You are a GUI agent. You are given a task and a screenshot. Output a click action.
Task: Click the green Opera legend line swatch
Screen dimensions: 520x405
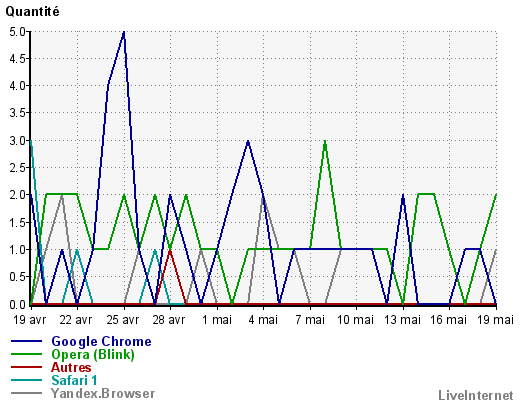coord(27,354)
